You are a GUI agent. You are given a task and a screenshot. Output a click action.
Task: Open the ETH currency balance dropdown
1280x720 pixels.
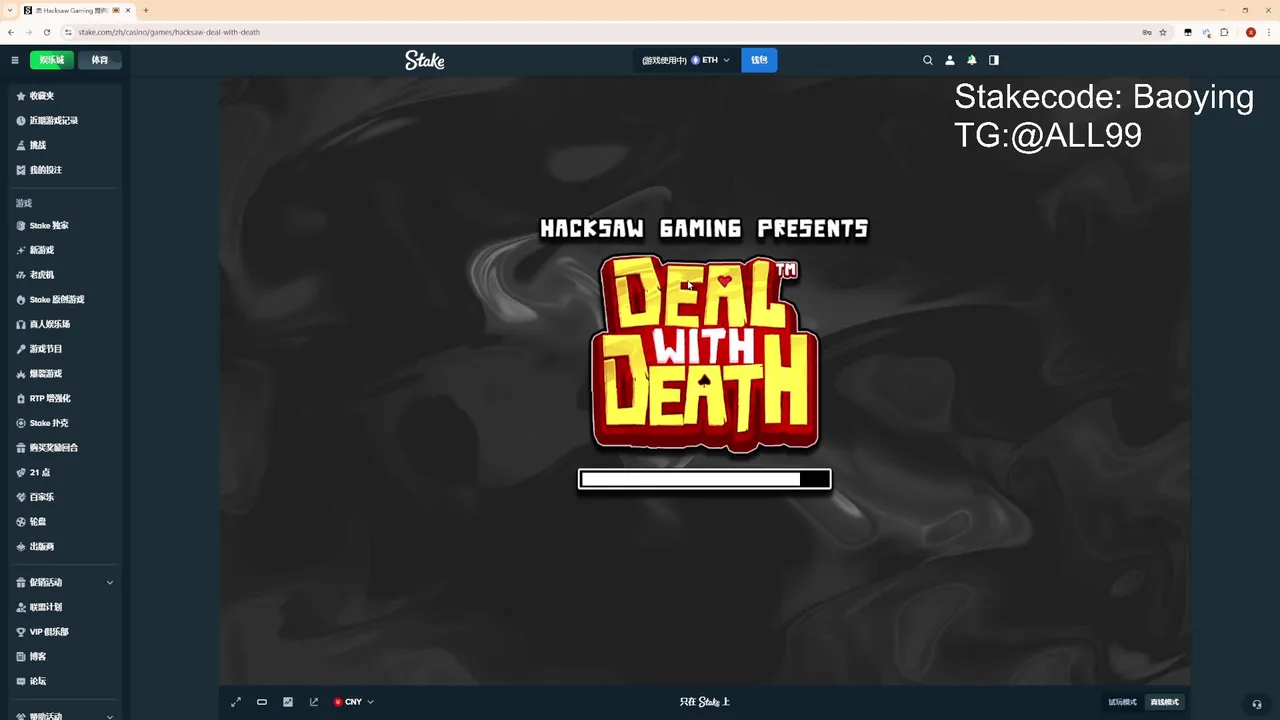coord(686,60)
